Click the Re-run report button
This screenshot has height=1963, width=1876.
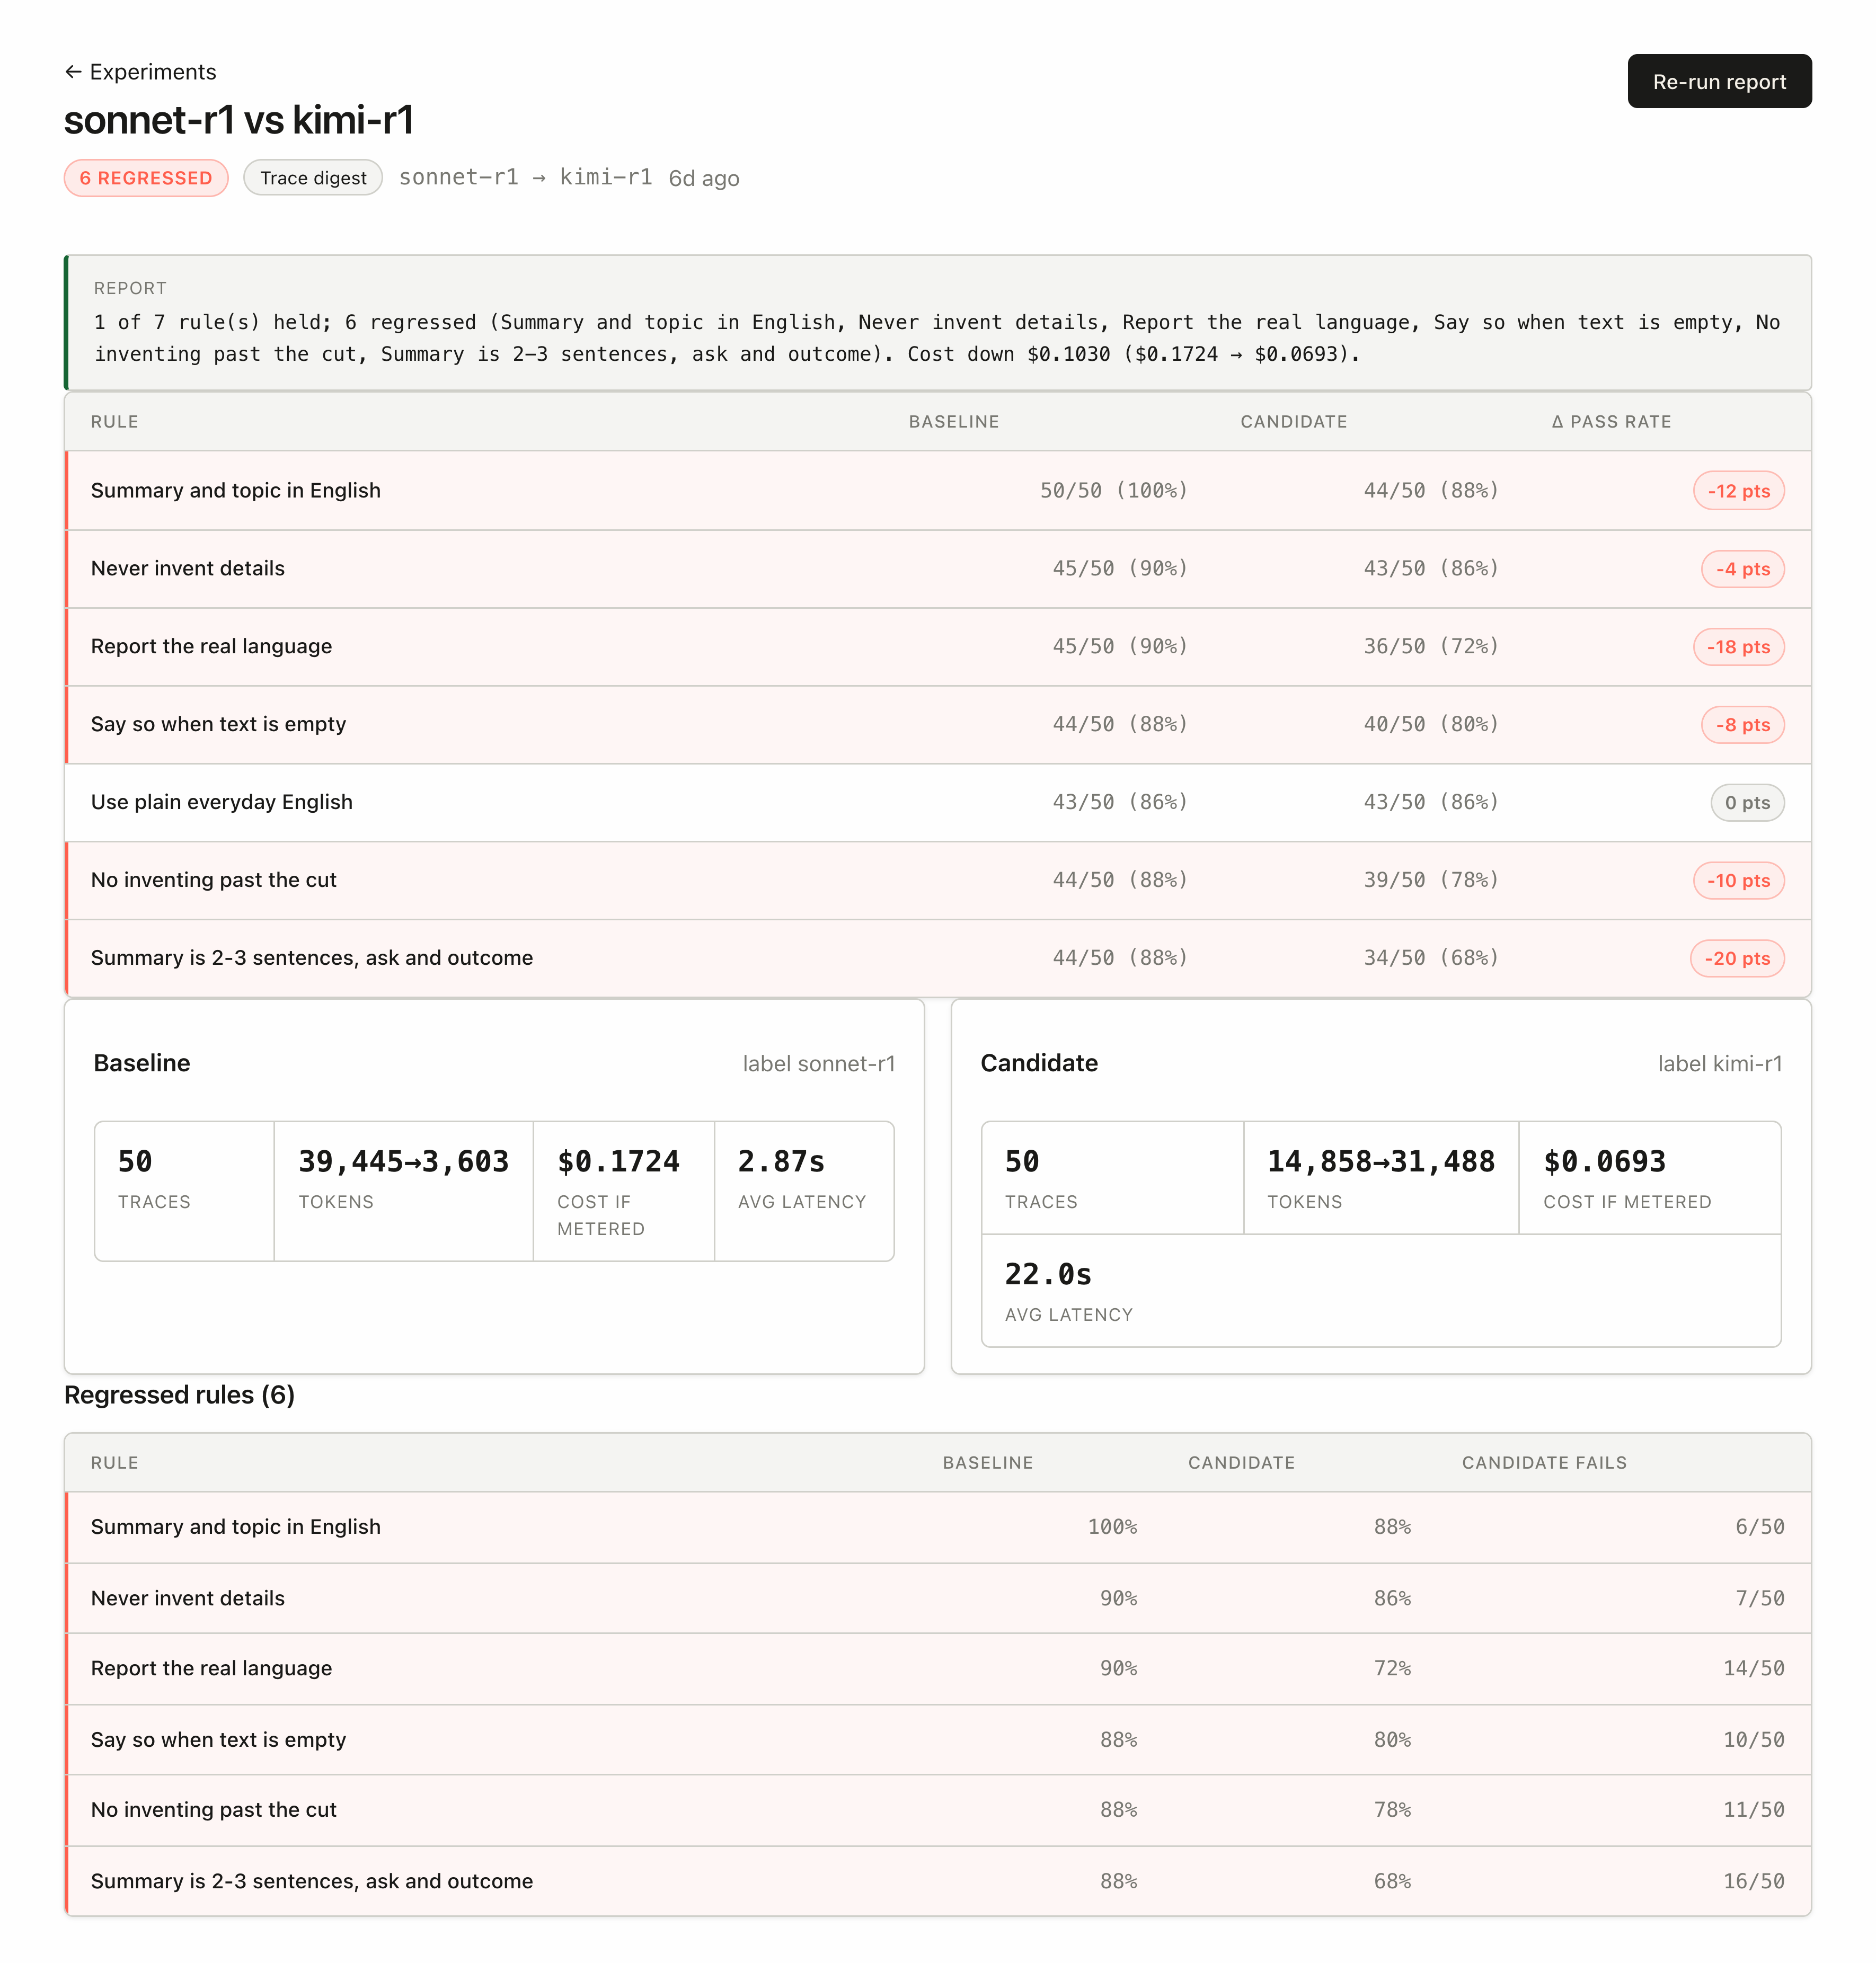(1719, 81)
